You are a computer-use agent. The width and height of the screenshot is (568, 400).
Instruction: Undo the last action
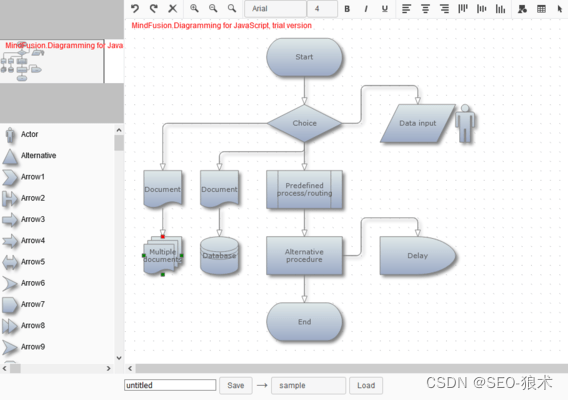pyautogui.click(x=135, y=8)
